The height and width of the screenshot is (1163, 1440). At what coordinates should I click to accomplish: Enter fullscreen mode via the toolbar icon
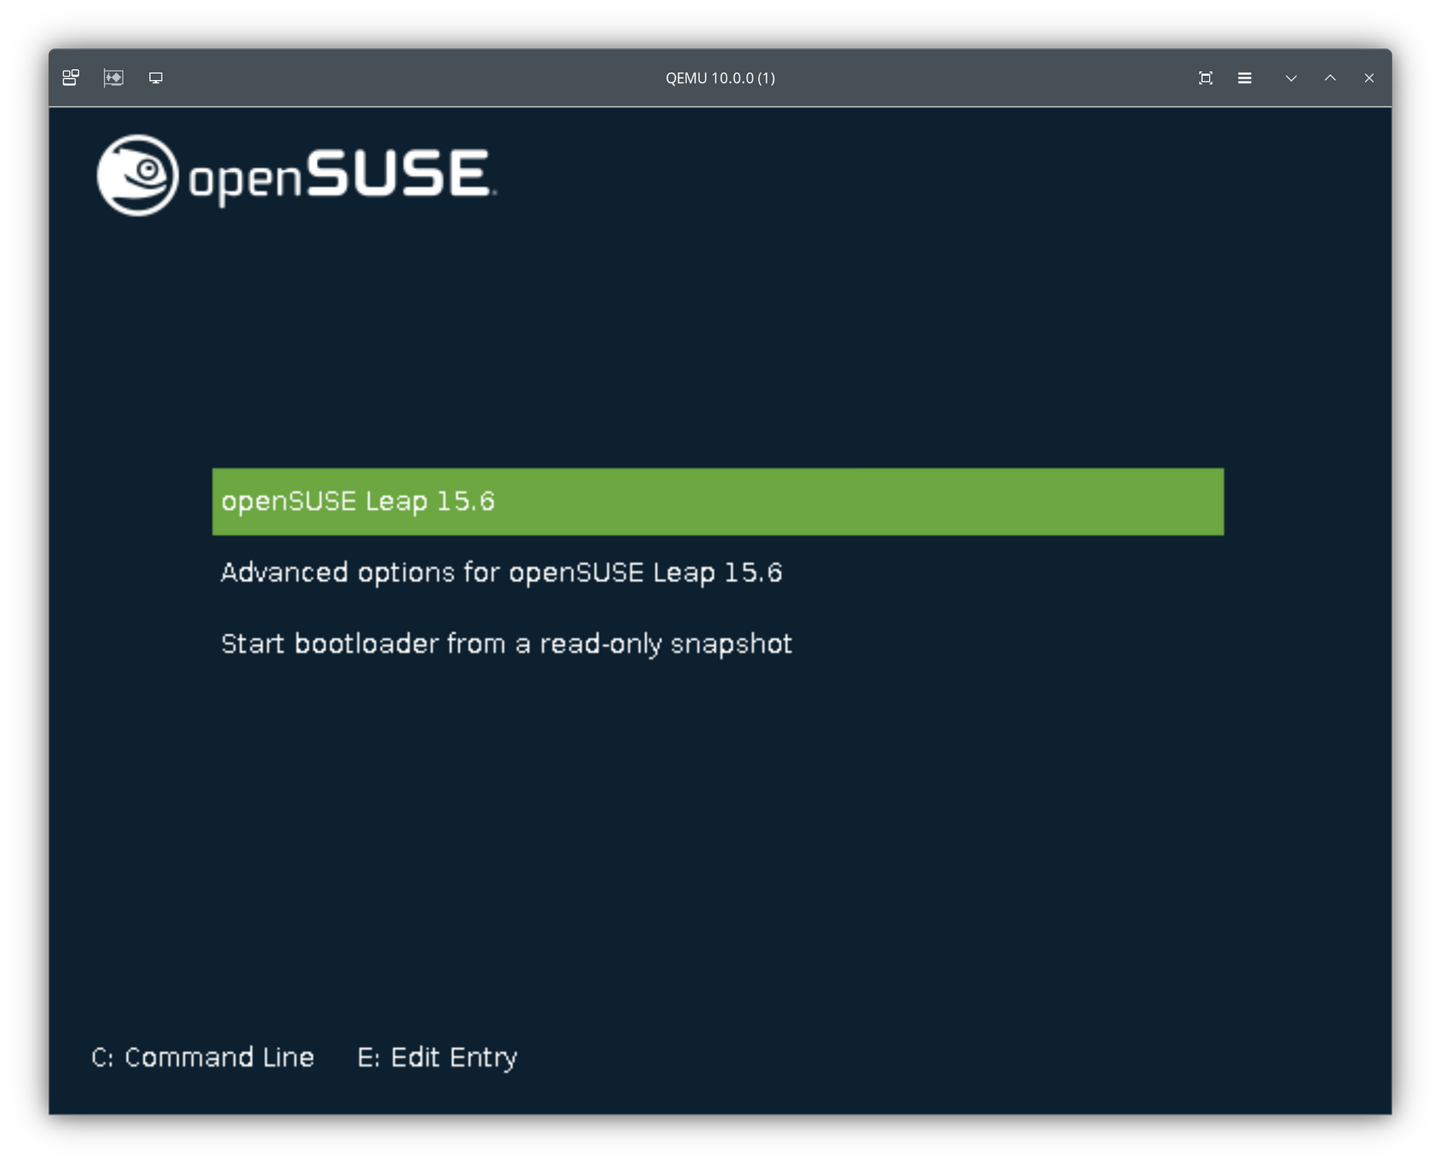1206,78
